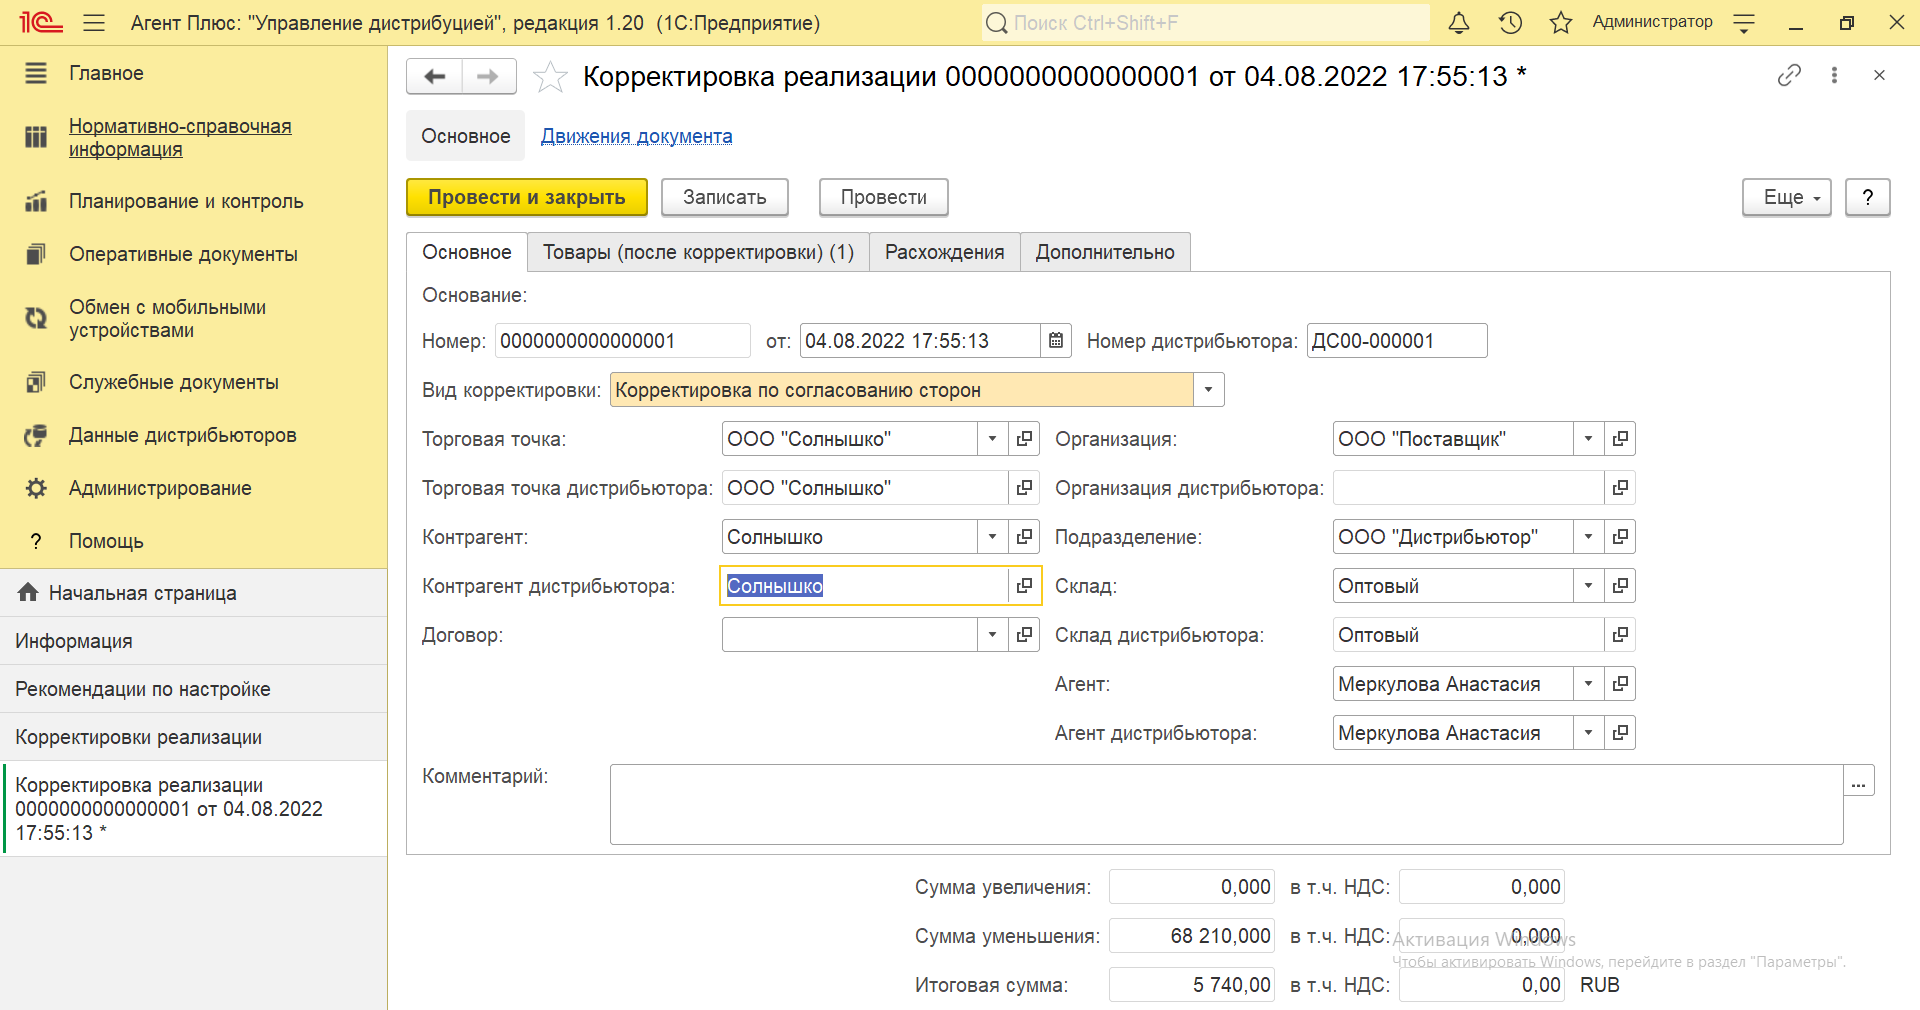Click Номер дистрибьютора field
Screen dimensions: 1920x1010
1397,341
